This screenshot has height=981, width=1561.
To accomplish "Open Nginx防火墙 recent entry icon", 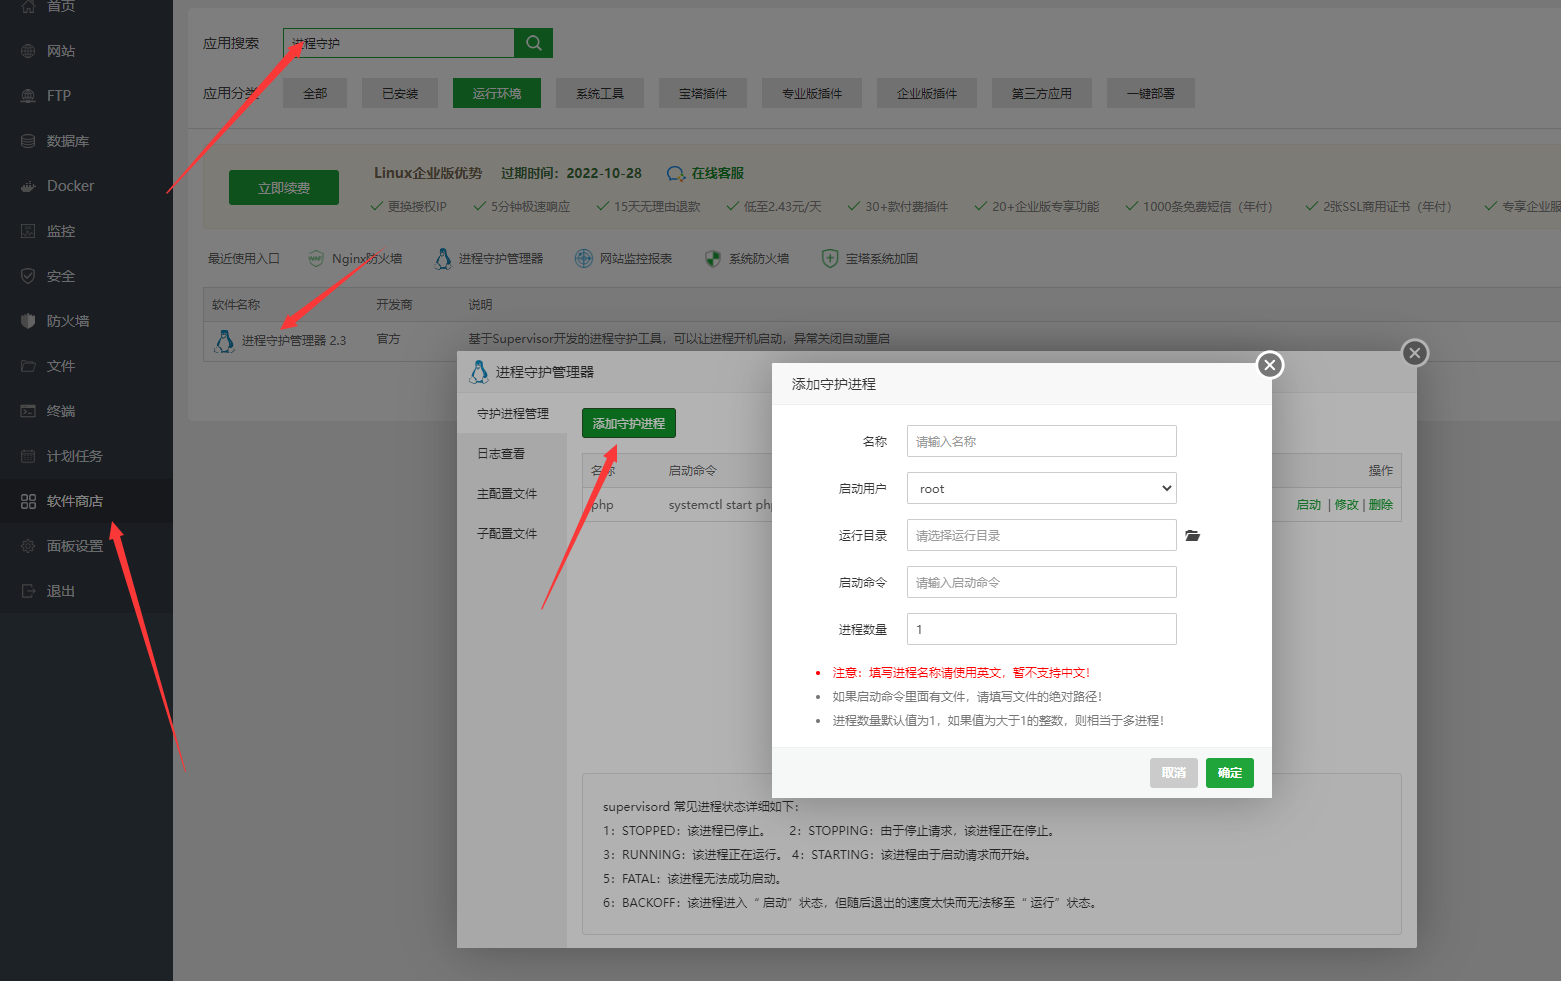I will click(x=316, y=259).
